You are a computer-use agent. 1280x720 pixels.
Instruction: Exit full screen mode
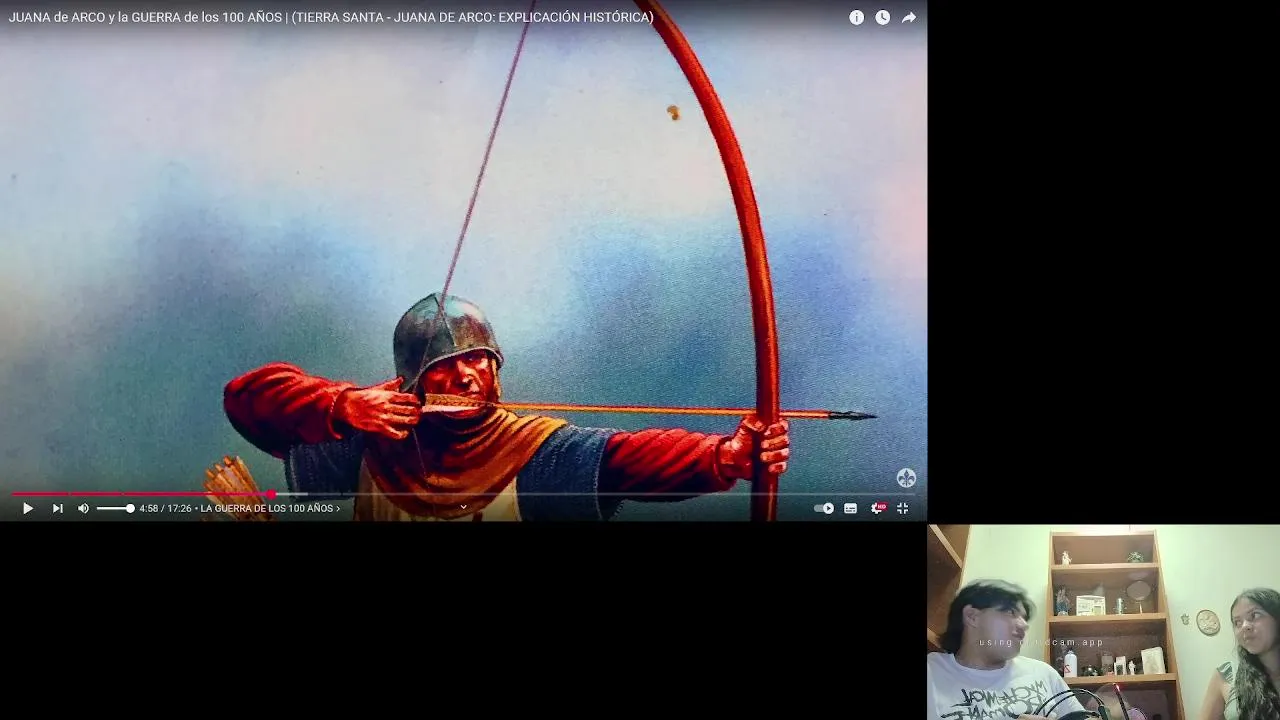pyautogui.click(x=902, y=508)
